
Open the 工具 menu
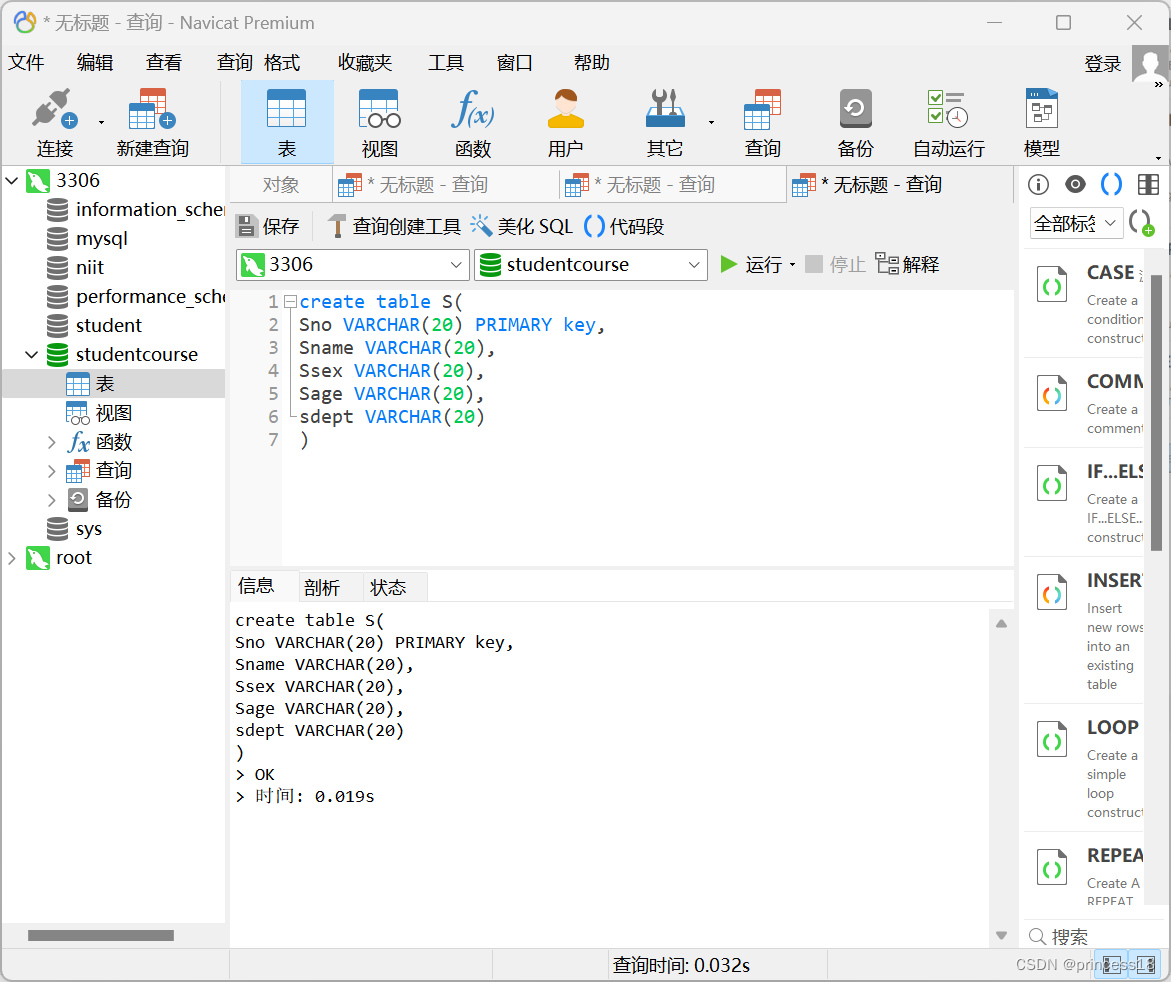tap(446, 62)
